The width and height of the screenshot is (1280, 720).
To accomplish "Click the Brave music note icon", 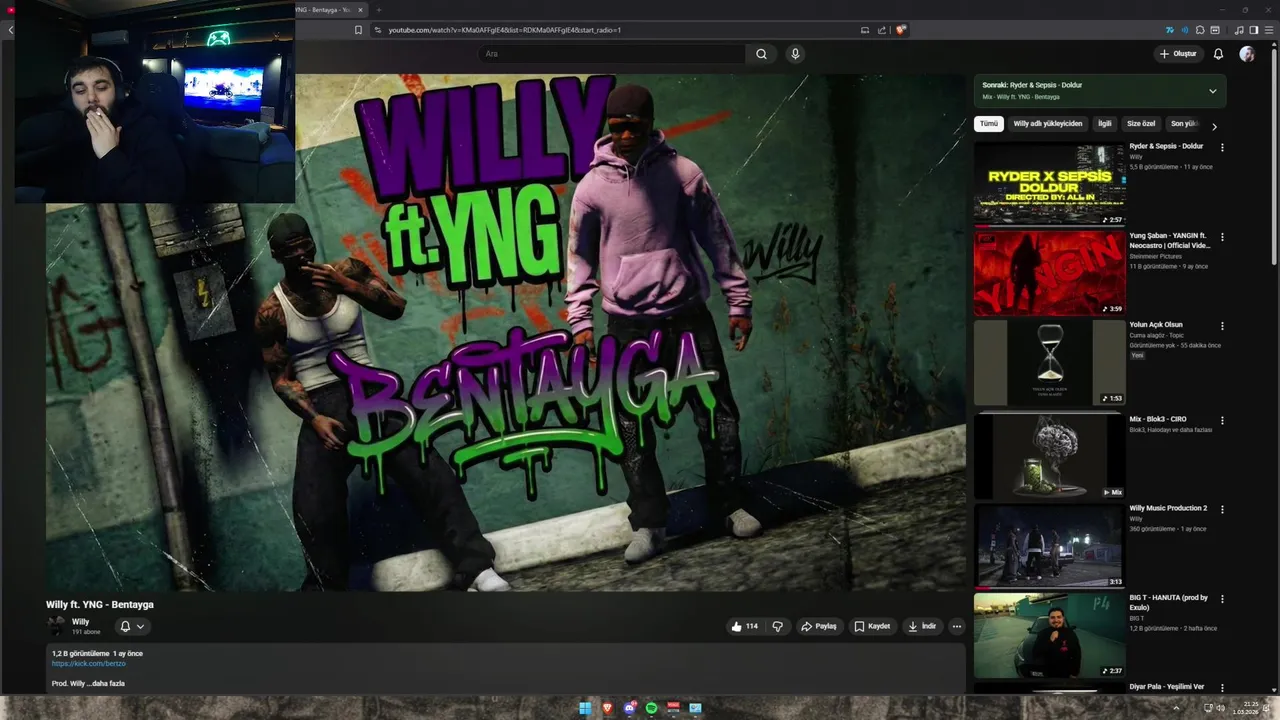I will point(1240,30).
